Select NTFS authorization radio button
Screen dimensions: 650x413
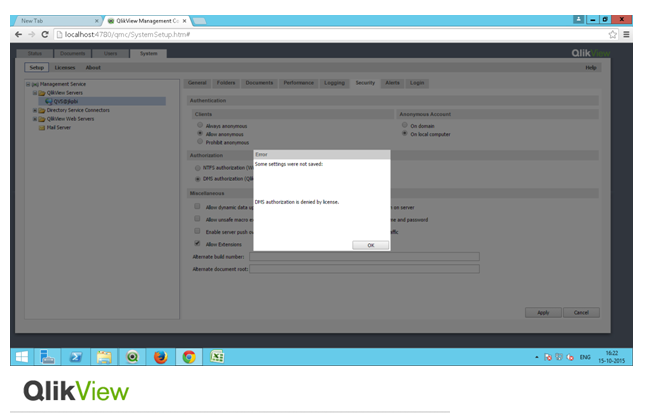198,168
